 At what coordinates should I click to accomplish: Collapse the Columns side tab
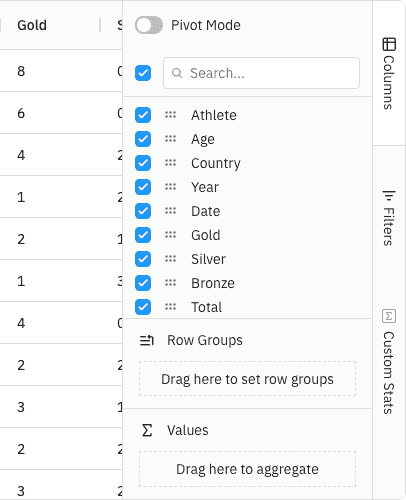tap(389, 73)
